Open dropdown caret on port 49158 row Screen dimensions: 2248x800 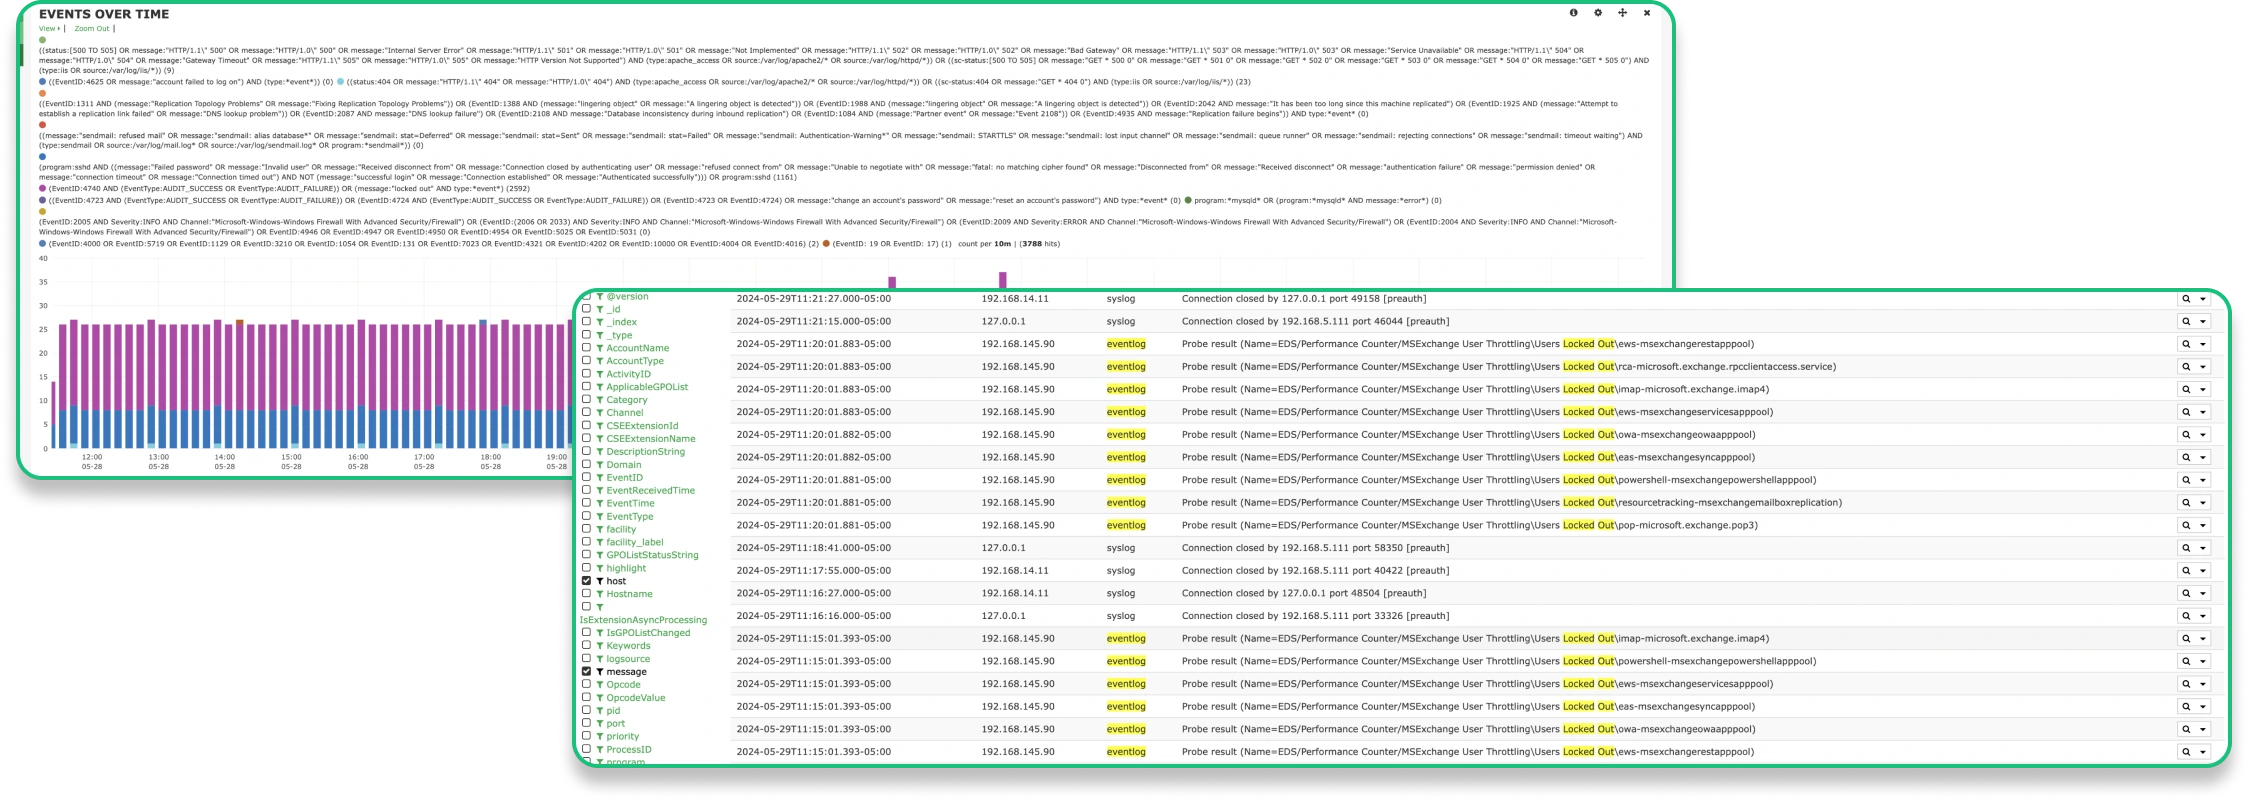pyautogui.click(x=2202, y=299)
